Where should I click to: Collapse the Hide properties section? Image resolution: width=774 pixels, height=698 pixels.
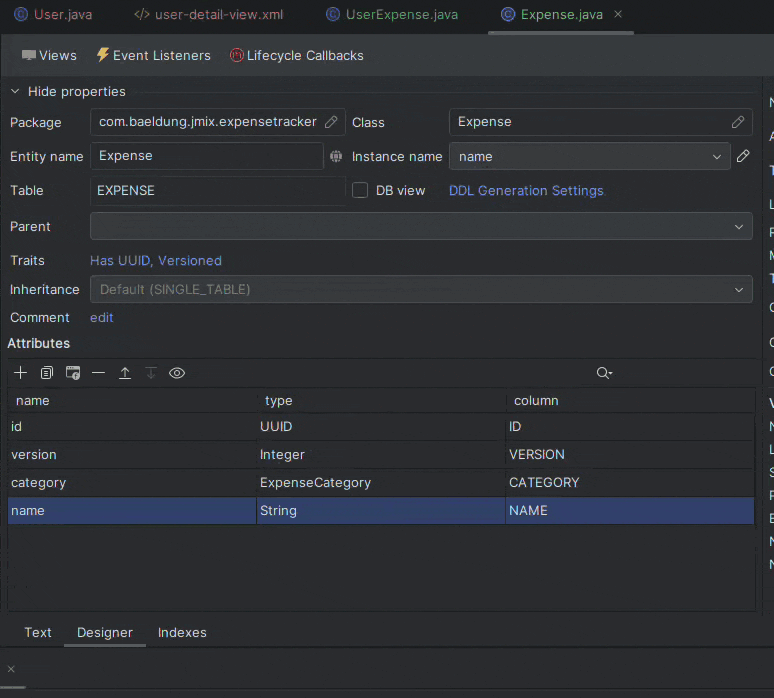pos(15,92)
